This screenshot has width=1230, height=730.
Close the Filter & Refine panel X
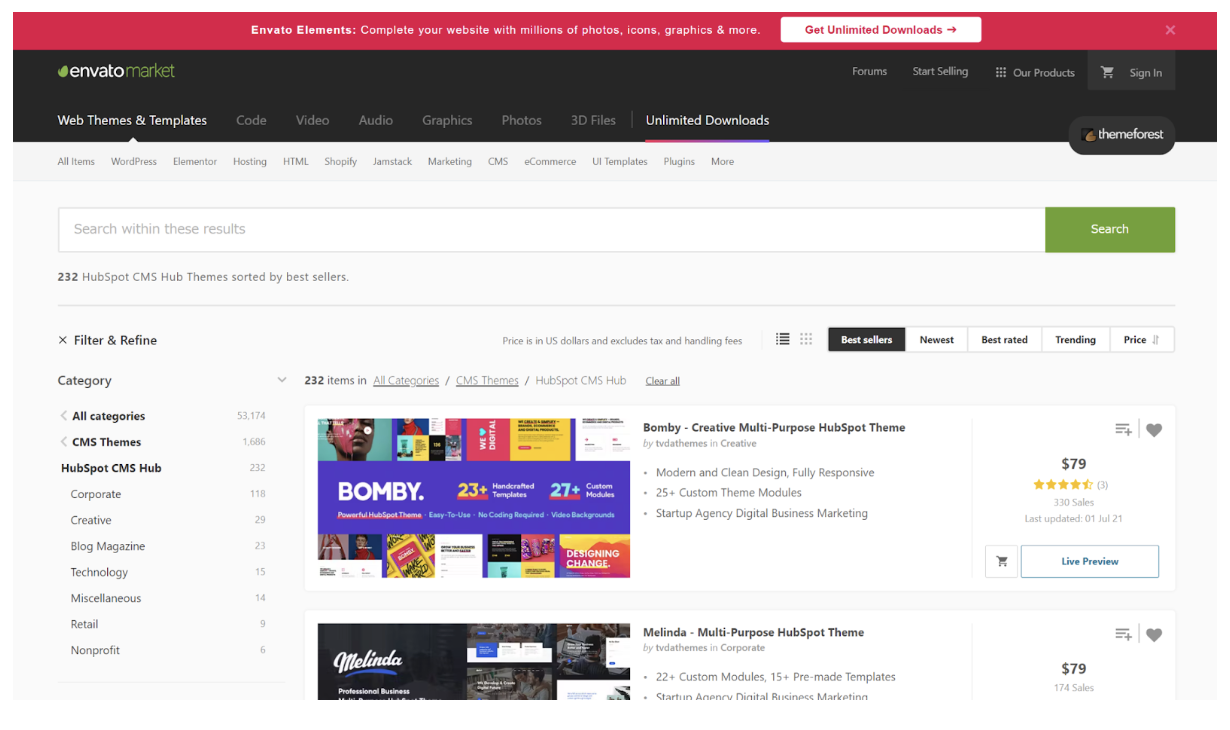(x=63, y=340)
